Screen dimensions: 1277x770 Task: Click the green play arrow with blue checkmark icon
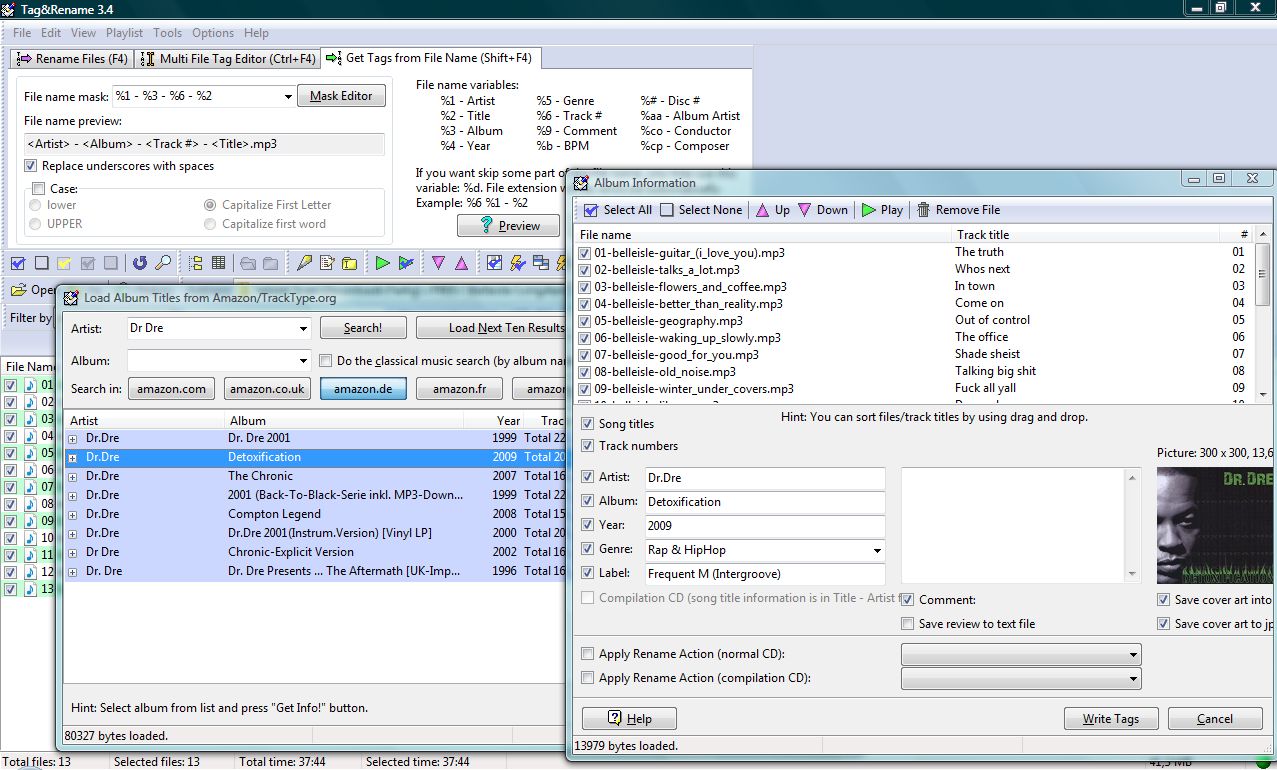coord(406,264)
